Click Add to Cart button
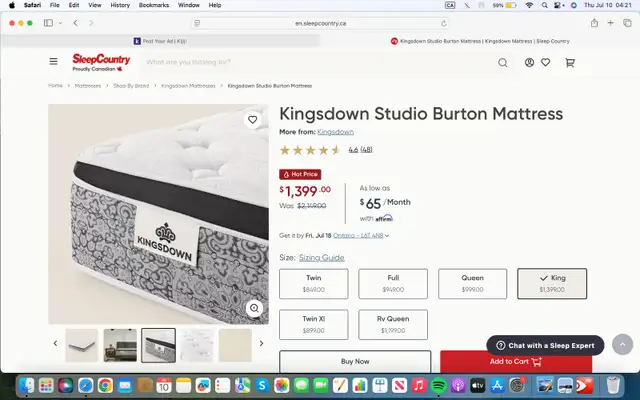This screenshot has height=400, width=640. click(x=516, y=361)
